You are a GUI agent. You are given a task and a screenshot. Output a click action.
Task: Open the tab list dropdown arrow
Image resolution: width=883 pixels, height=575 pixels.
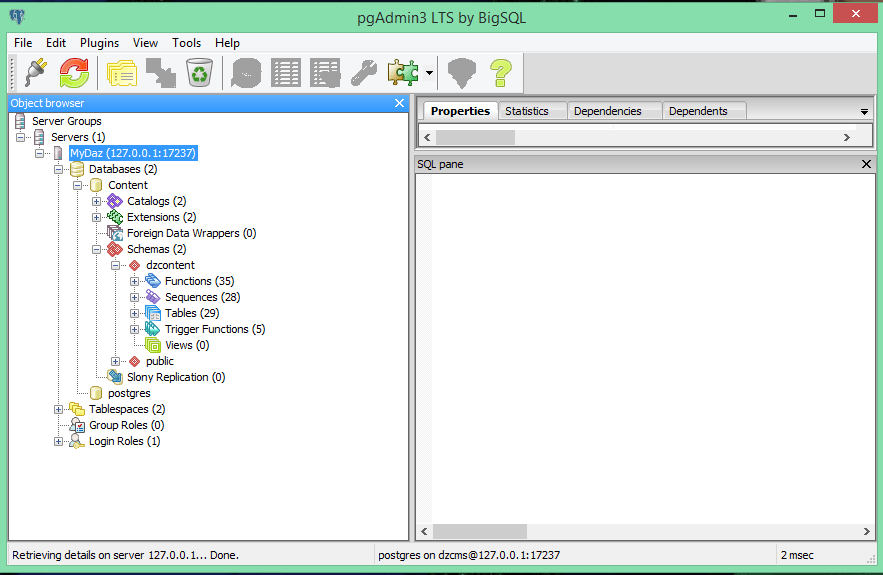pyautogui.click(x=864, y=112)
